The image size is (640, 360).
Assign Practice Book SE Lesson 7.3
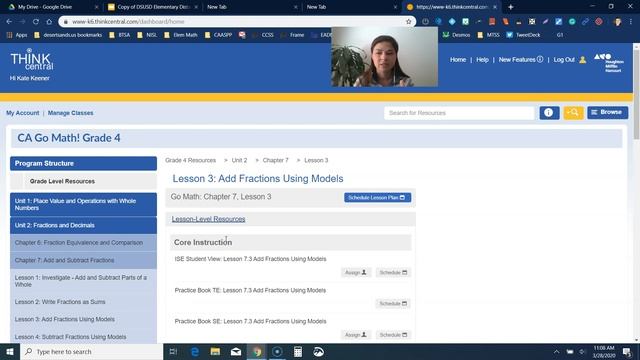tap(356, 335)
